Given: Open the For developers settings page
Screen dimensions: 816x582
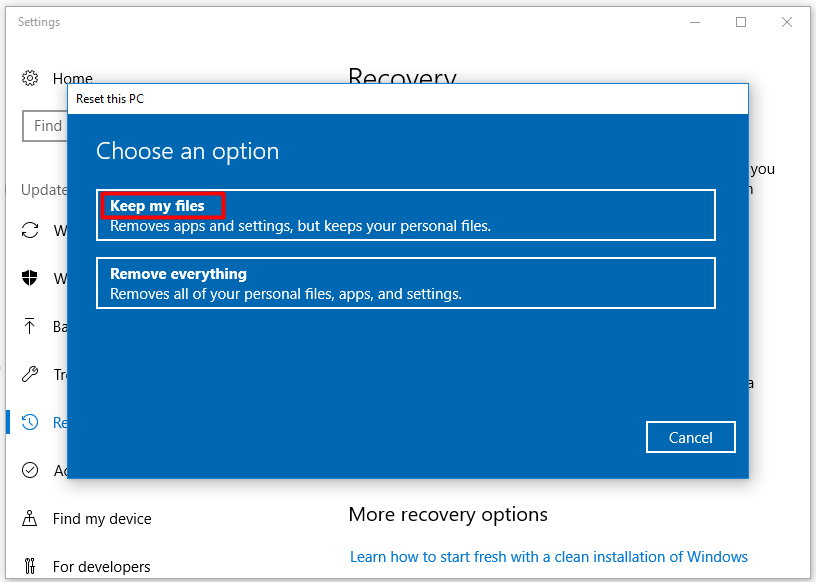Looking at the screenshot, I should coord(100,566).
